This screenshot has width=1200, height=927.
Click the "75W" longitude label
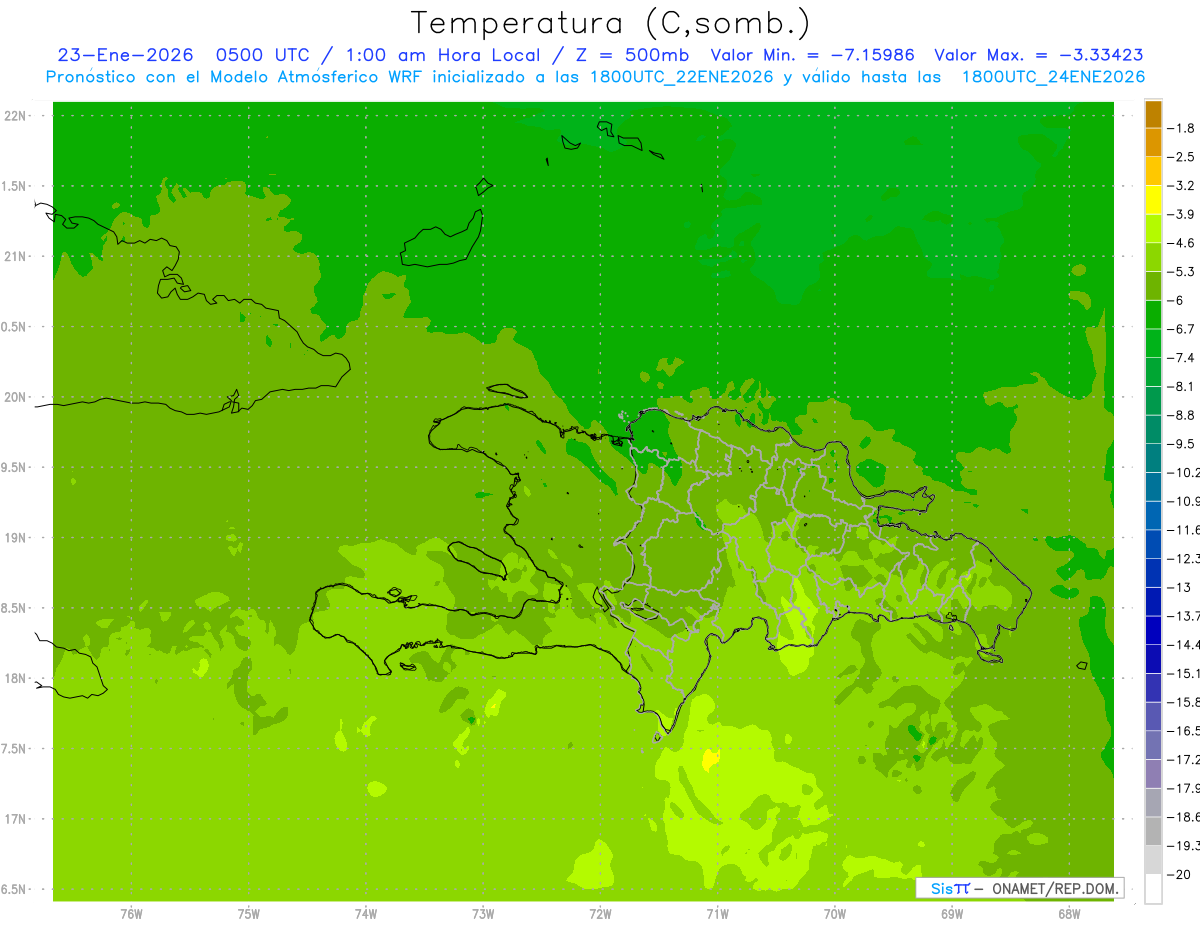(249, 913)
